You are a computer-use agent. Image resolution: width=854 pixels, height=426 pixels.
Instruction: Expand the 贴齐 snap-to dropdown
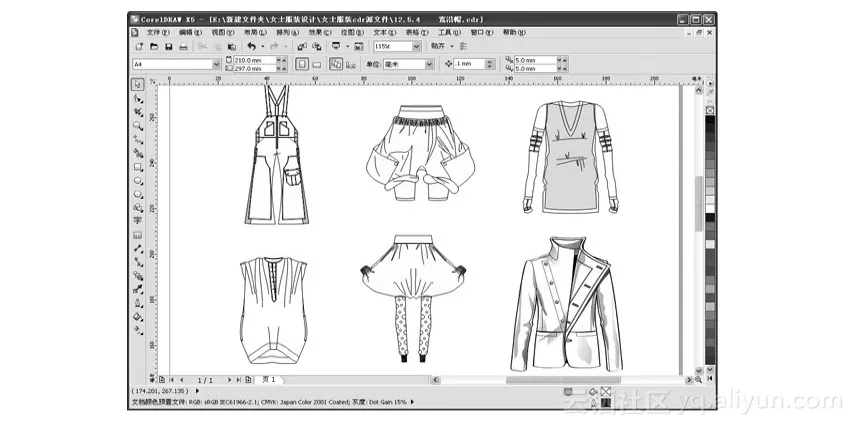coord(452,47)
